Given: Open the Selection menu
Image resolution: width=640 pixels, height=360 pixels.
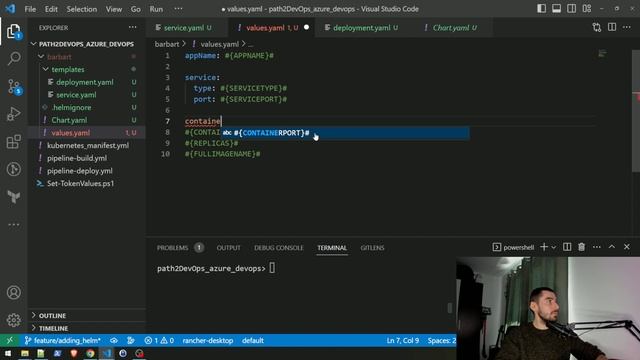Looking at the screenshot, I should click(x=82, y=9).
